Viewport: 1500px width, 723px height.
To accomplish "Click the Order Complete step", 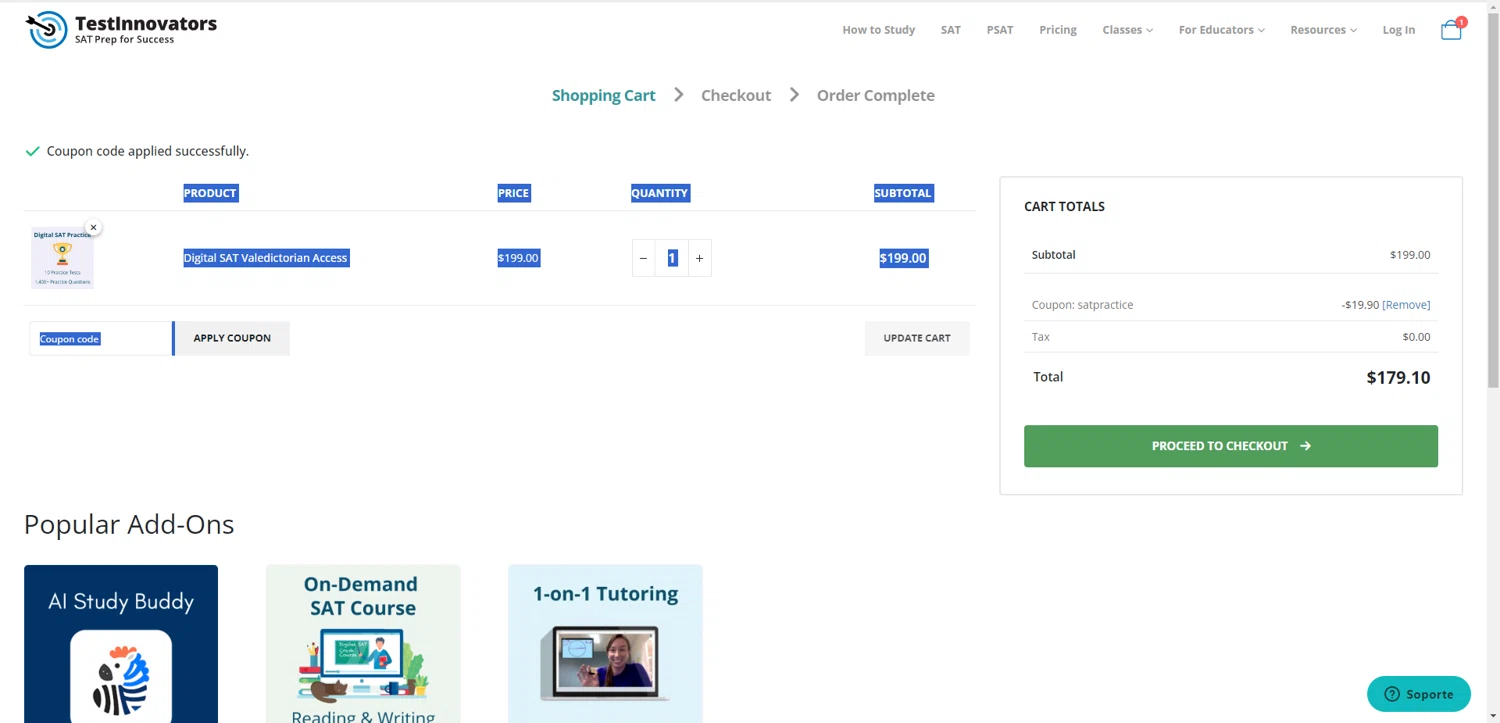I will coord(875,95).
